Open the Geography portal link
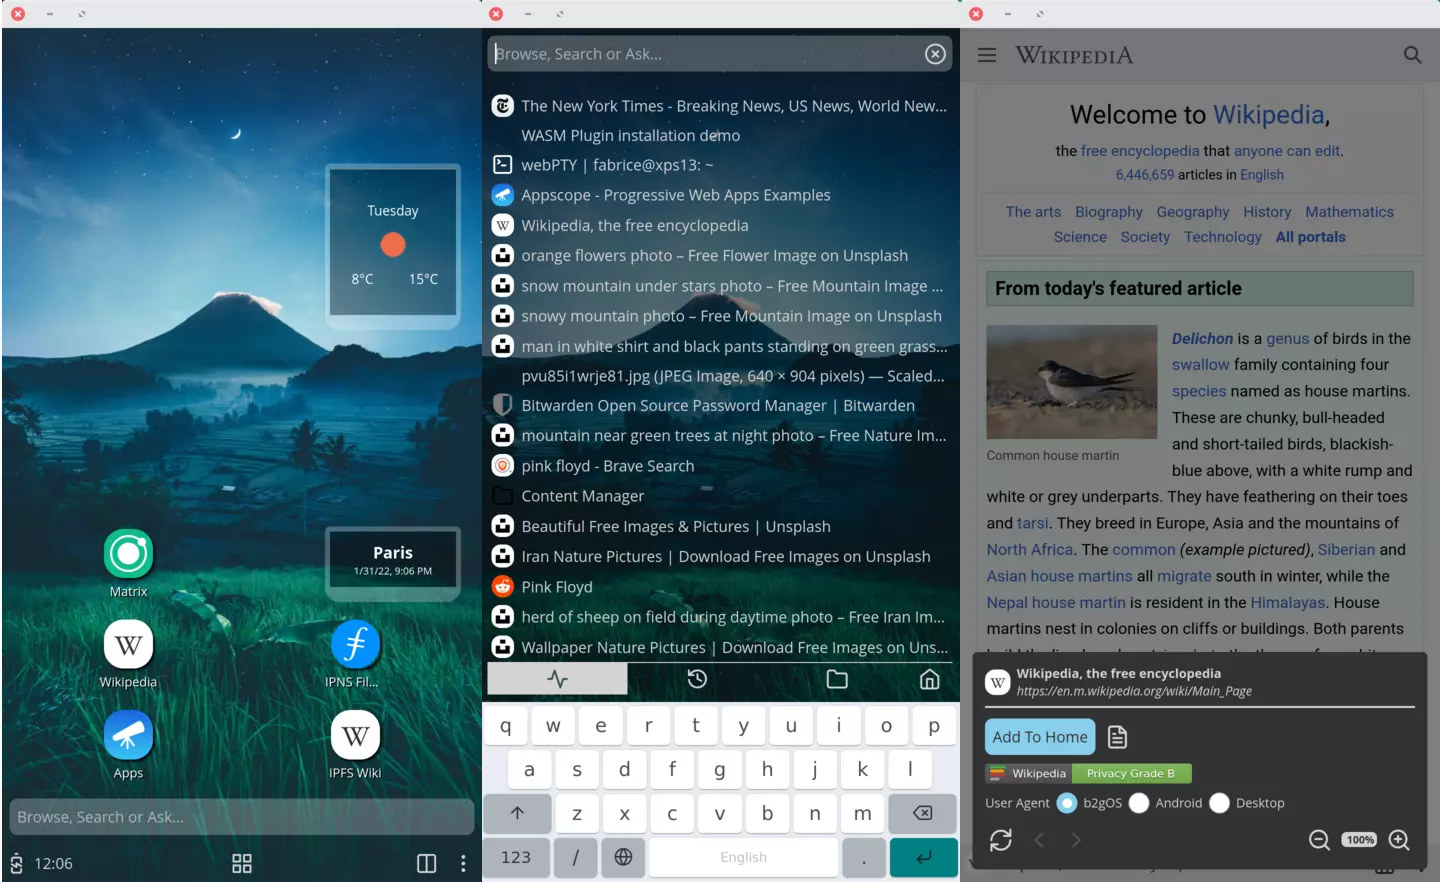This screenshot has width=1440, height=882. [1193, 212]
